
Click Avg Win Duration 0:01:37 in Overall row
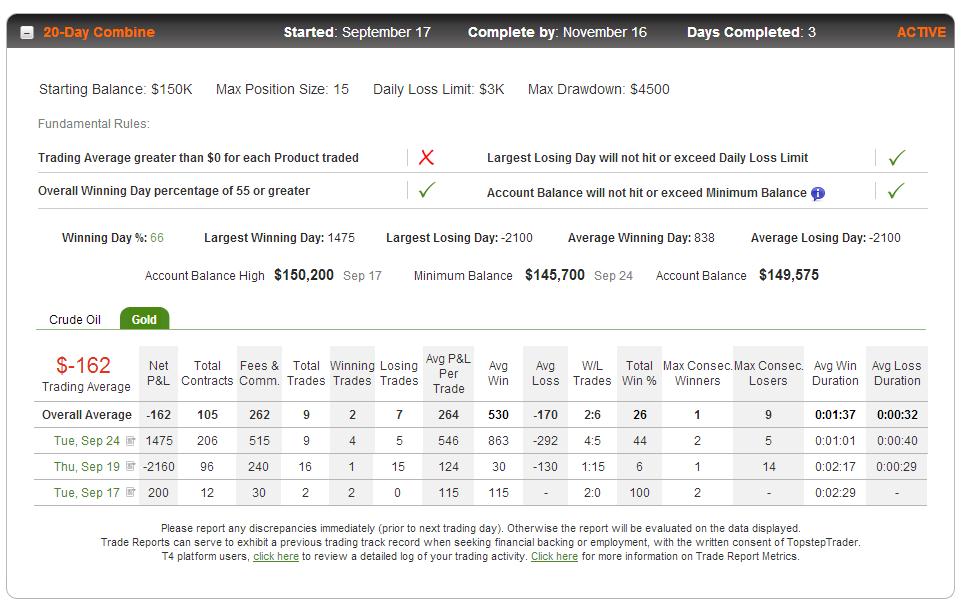[835, 415]
